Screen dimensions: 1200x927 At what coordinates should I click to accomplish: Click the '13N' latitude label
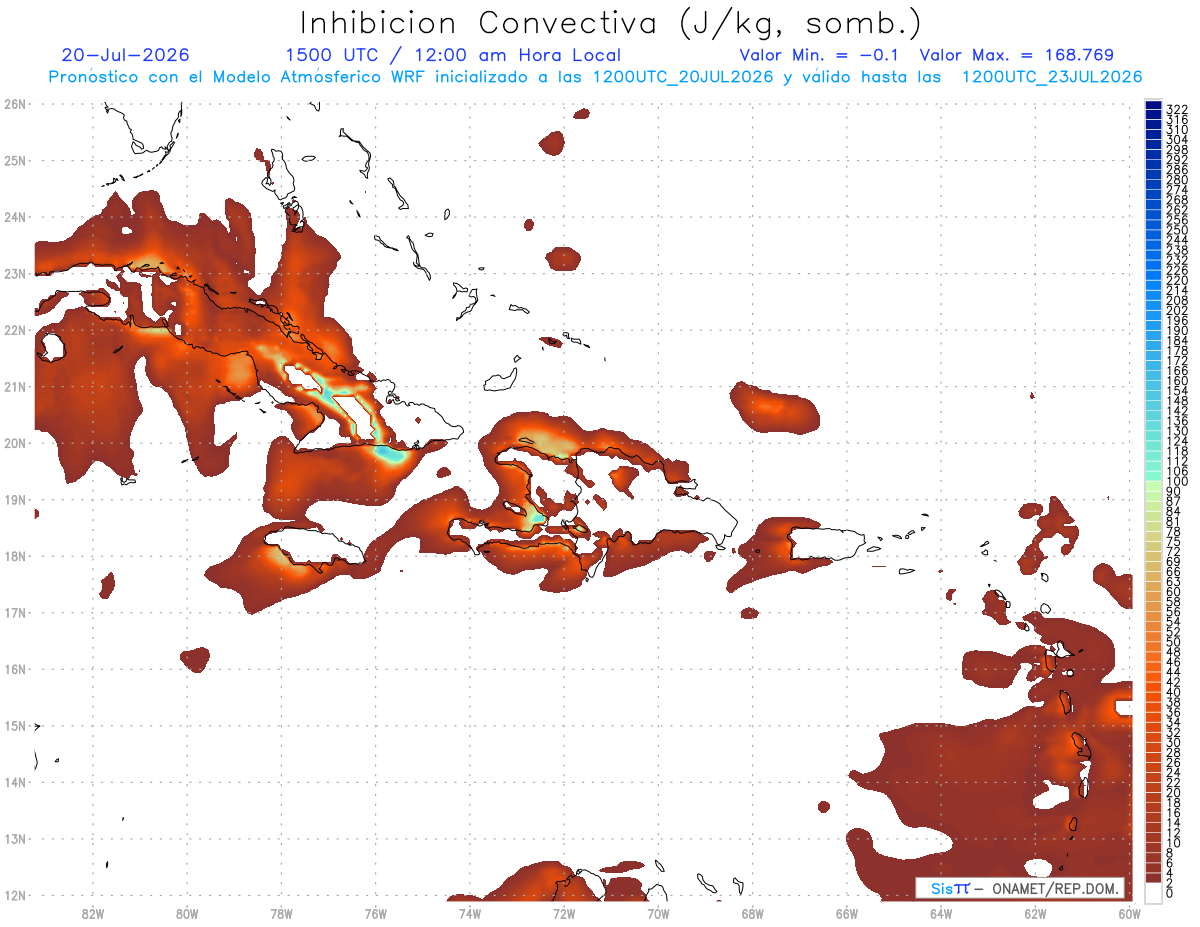[x=15, y=838]
